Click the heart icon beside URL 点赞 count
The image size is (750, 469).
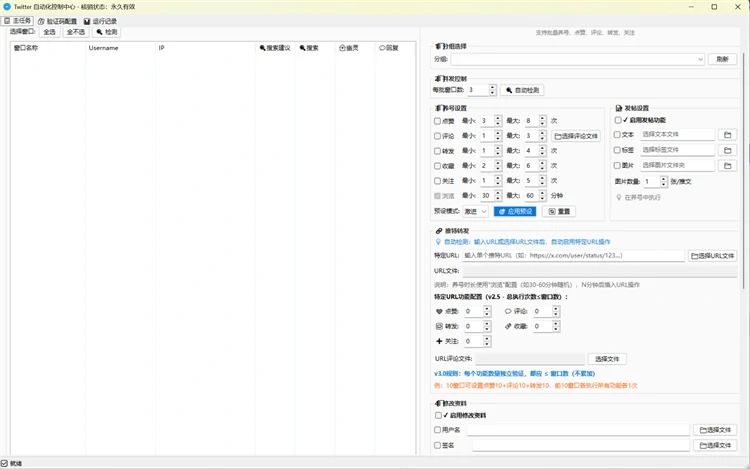(x=439, y=311)
